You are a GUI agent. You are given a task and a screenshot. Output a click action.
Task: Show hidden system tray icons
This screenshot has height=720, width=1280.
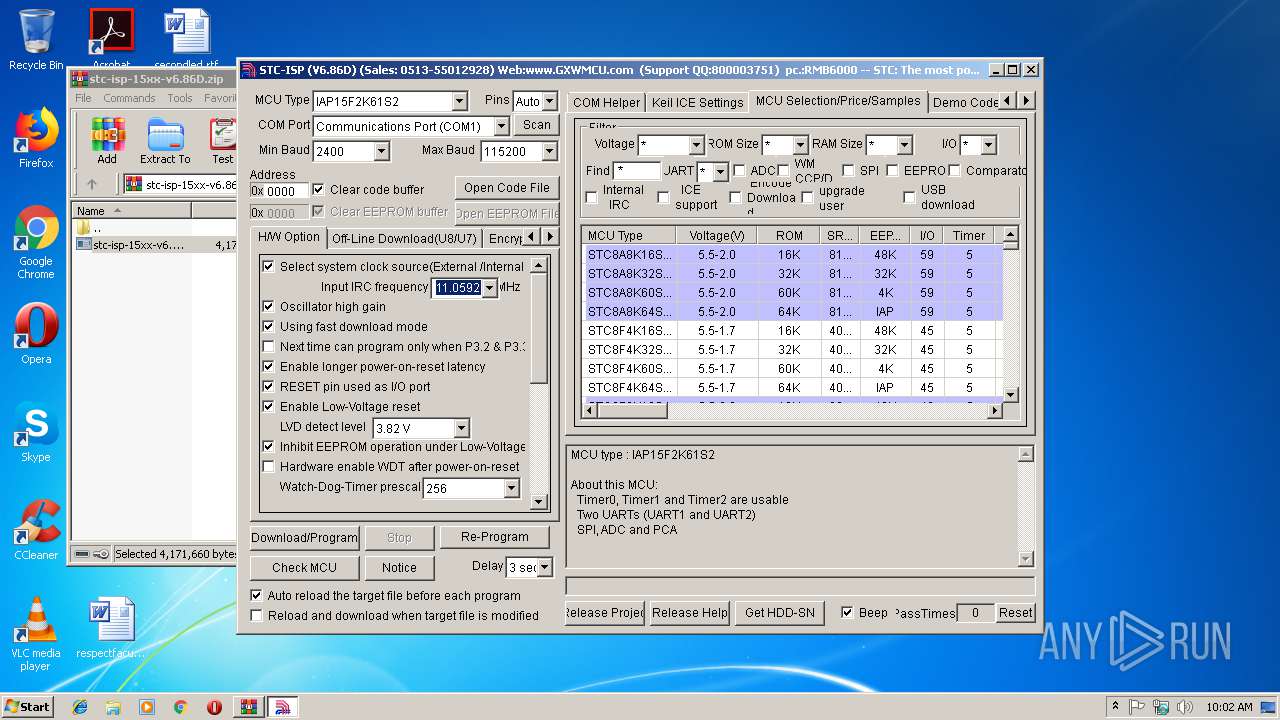[1116, 707]
